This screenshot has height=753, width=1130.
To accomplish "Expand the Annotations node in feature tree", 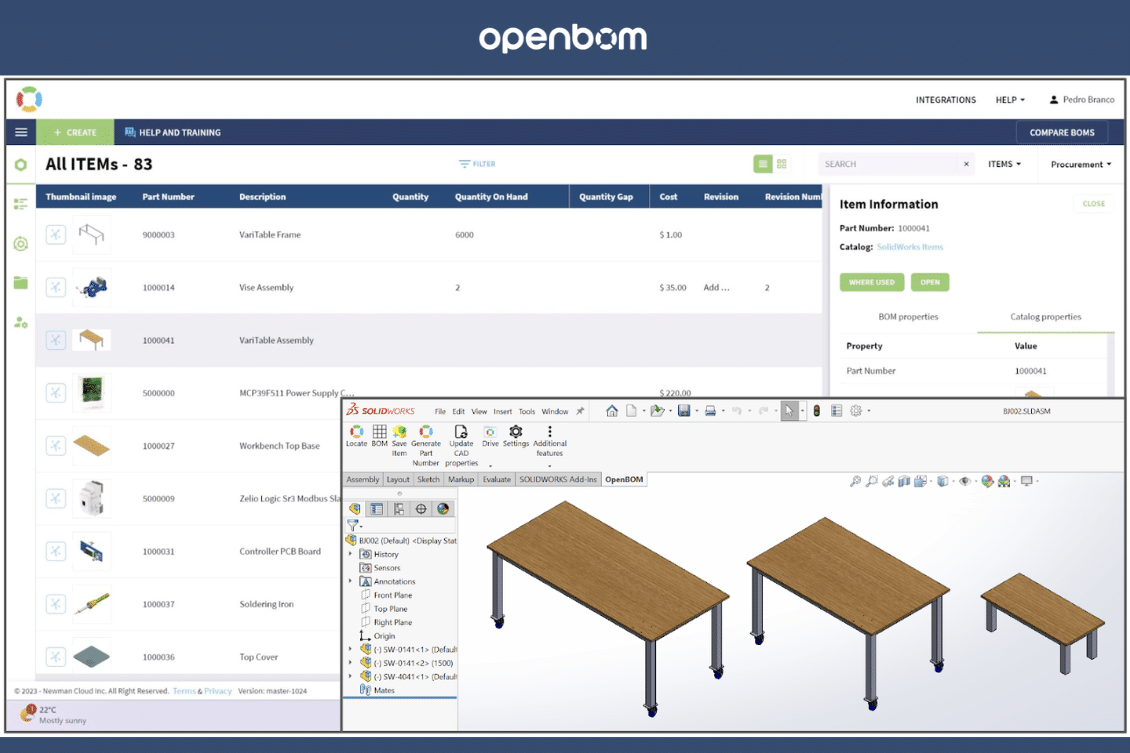I will [x=351, y=582].
